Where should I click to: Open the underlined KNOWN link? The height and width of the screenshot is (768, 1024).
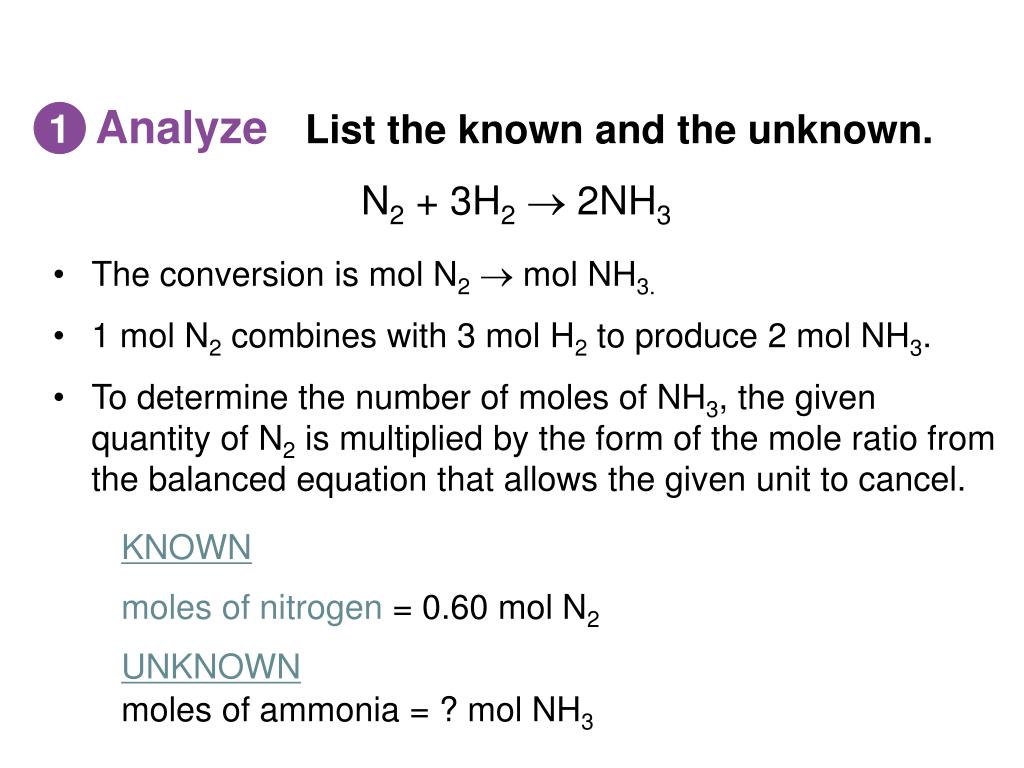click(186, 547)
